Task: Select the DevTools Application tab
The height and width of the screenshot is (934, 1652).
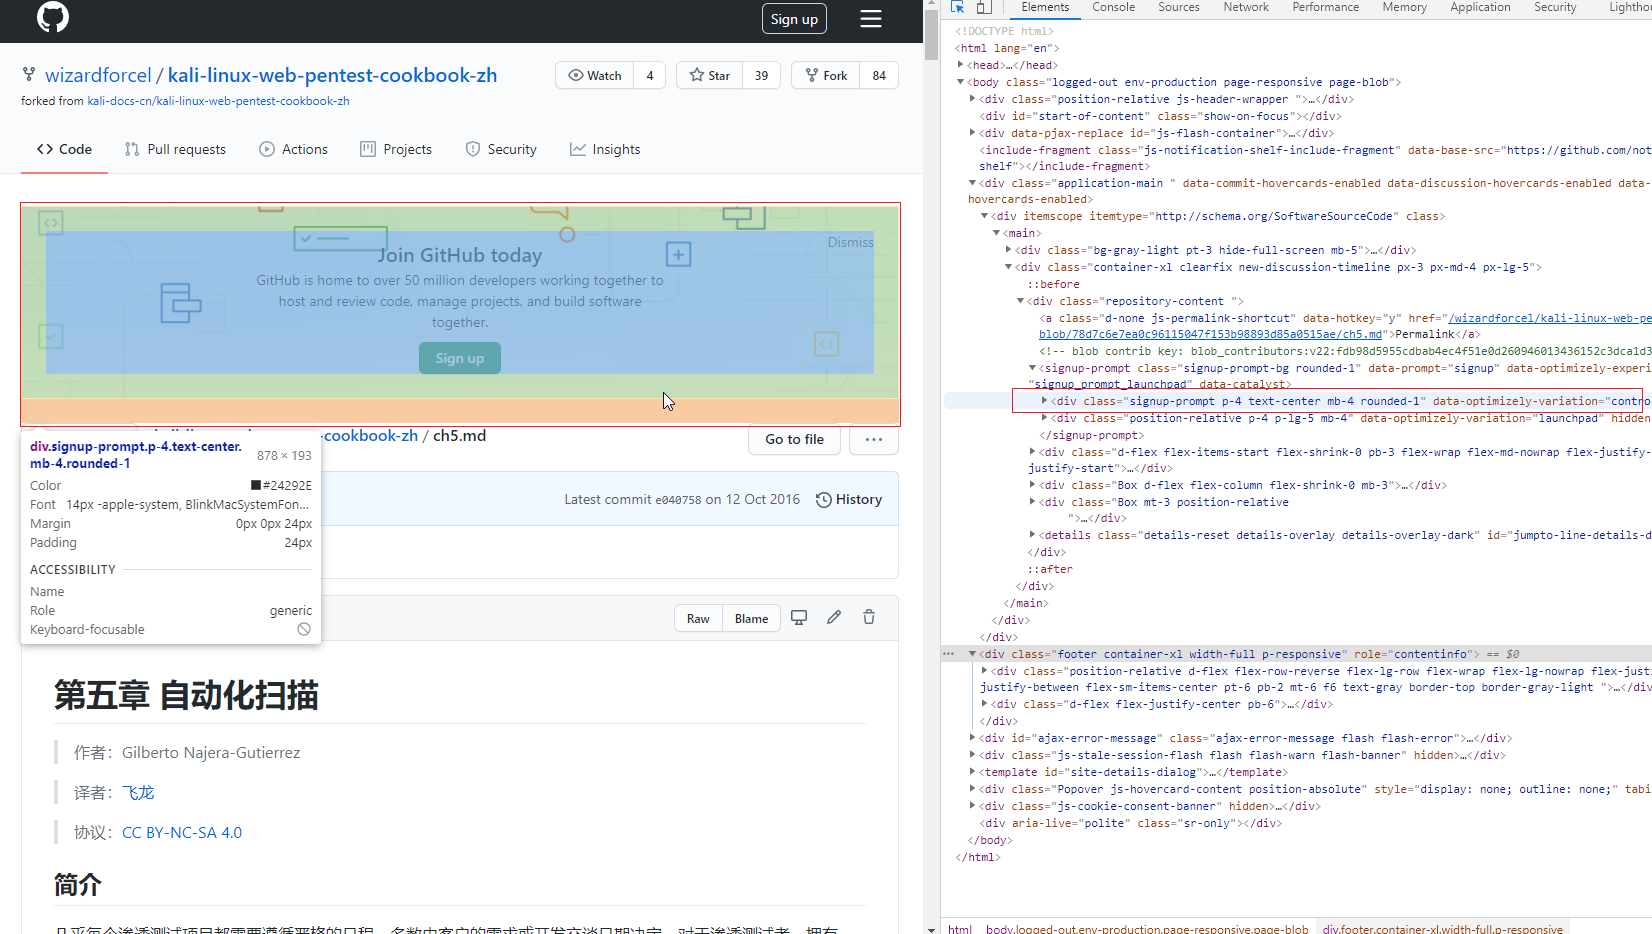Action: click(1480, 7)
